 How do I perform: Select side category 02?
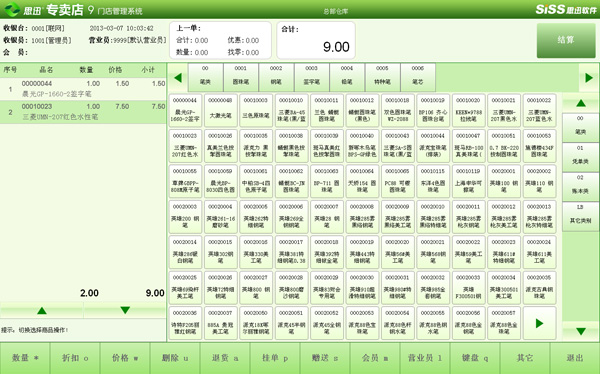pyautogui.click(x=580, y=186)
